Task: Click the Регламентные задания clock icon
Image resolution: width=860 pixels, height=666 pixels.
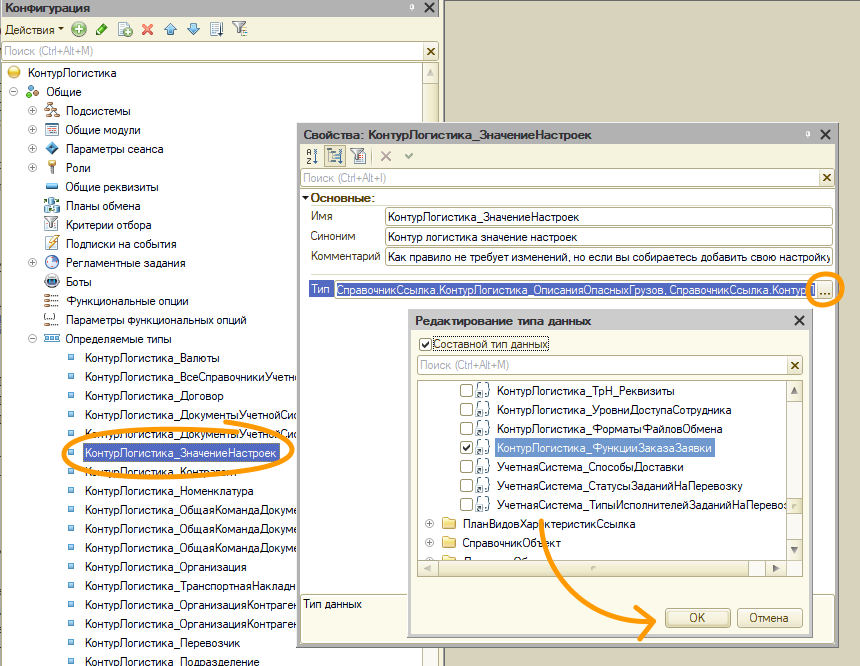Action: coord(52,262)
